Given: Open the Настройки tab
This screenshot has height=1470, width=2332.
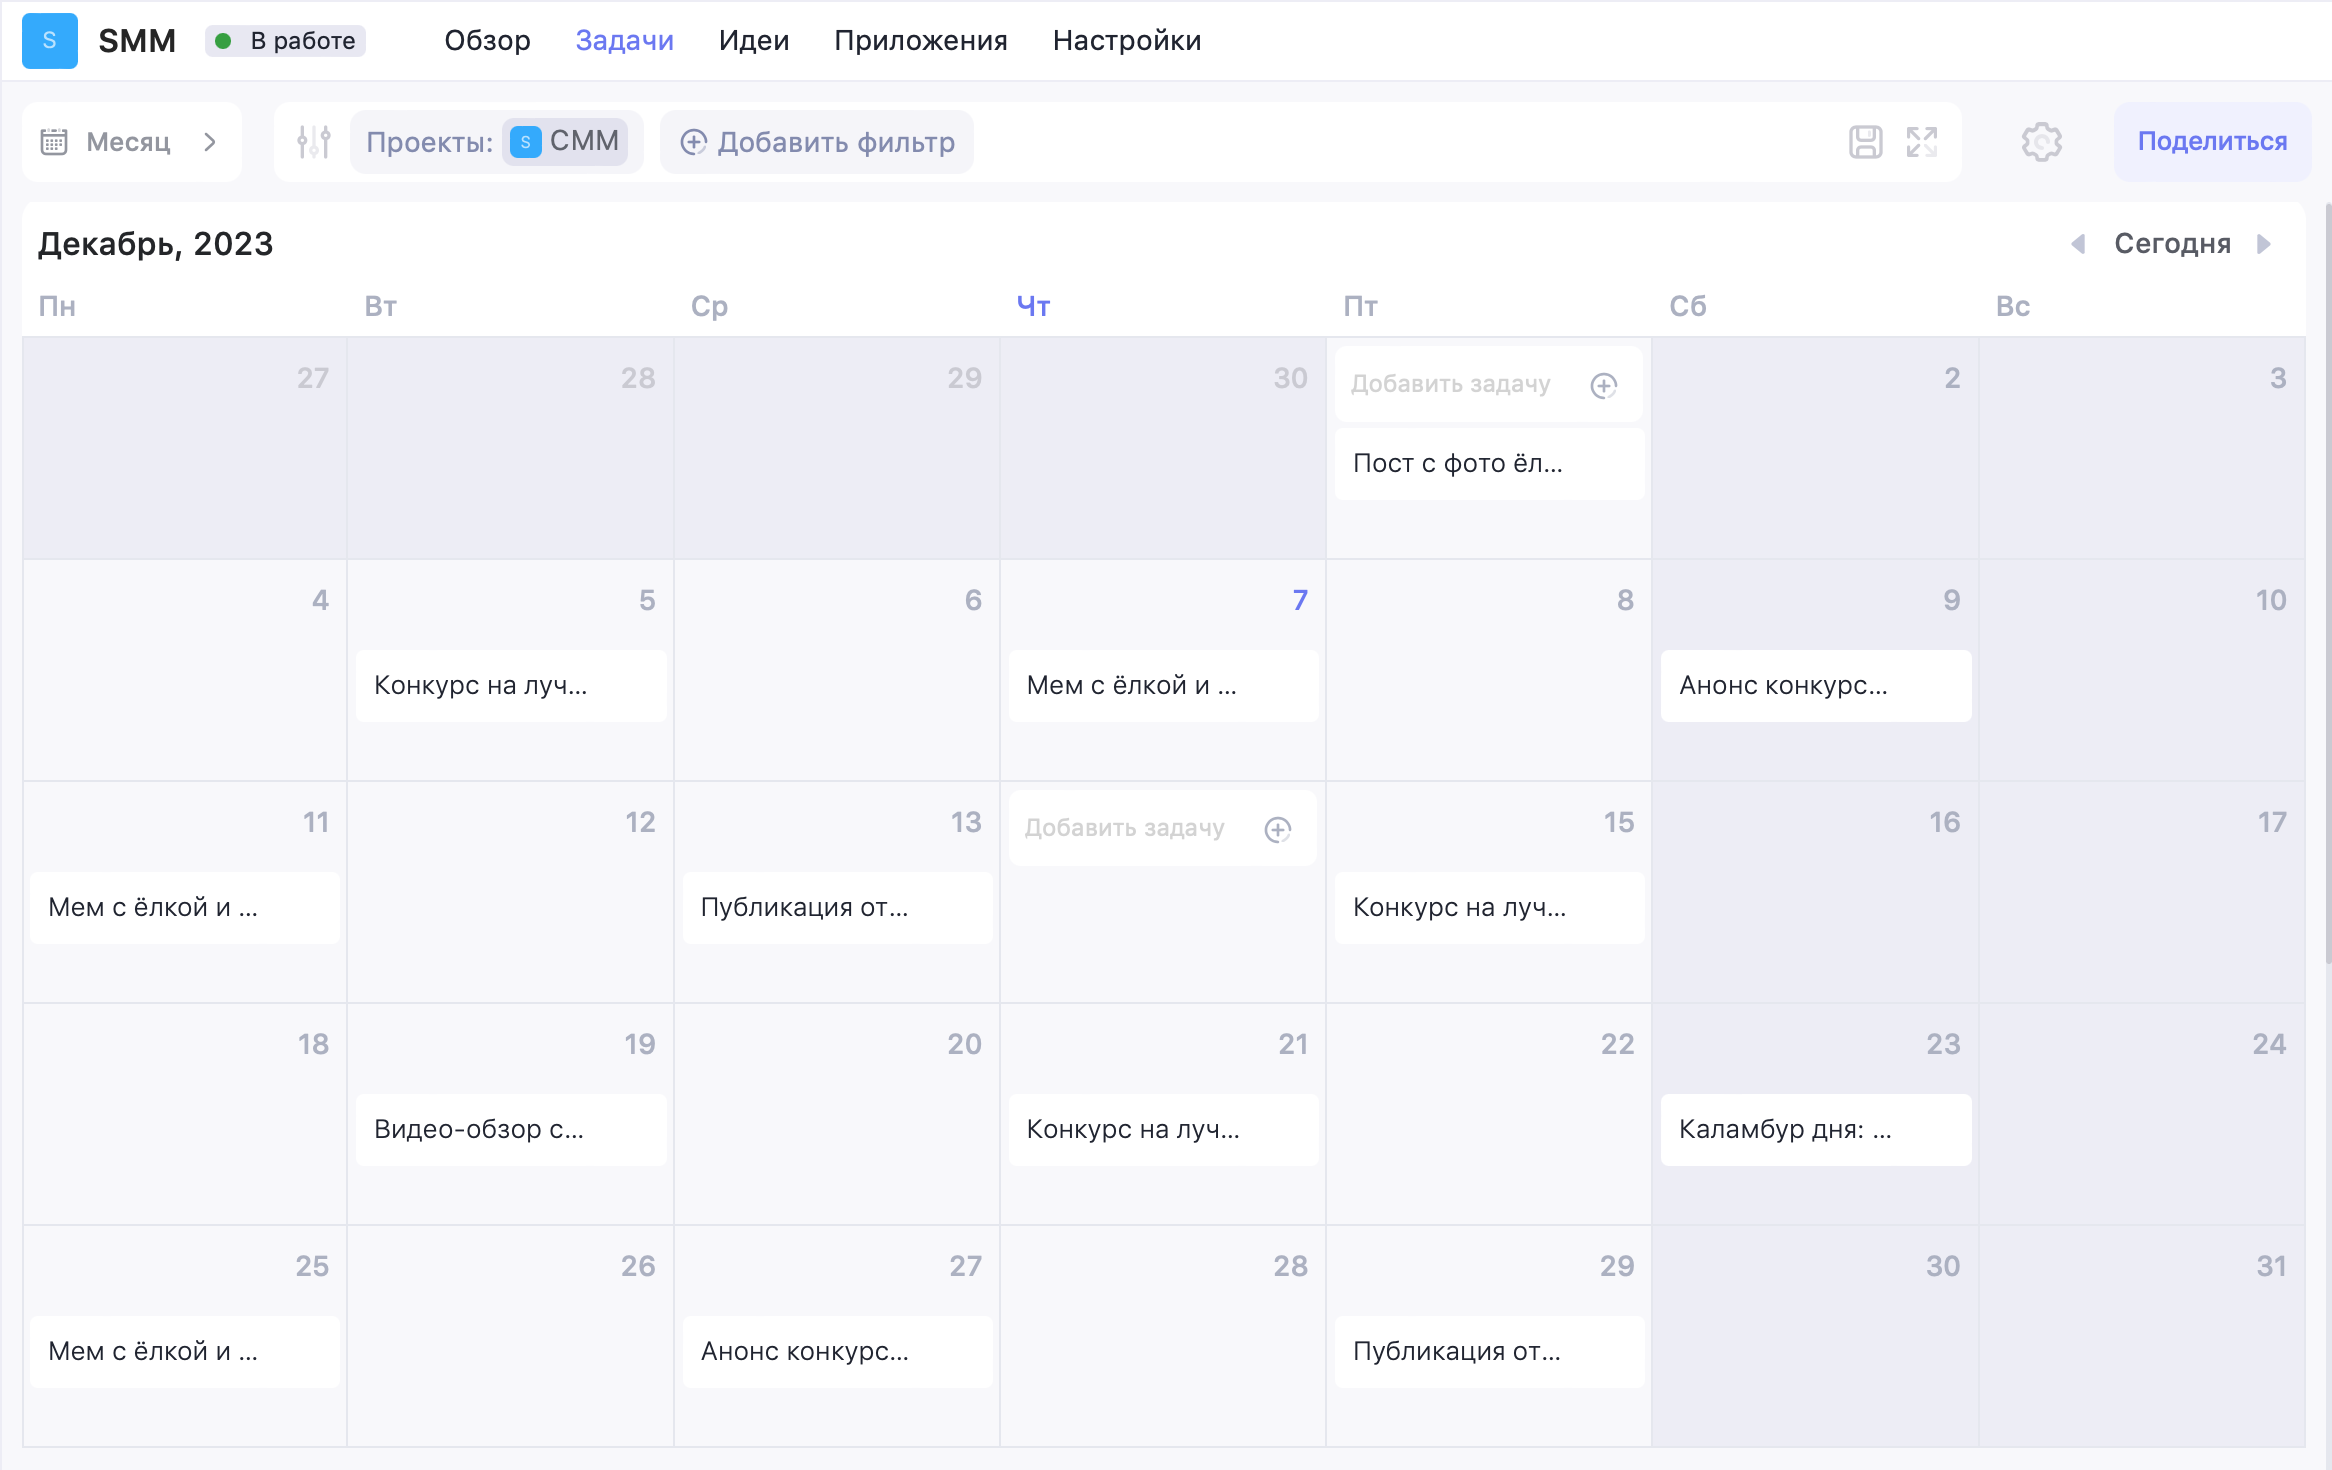Looking at the screenshot, I should tap(1127, 41).
